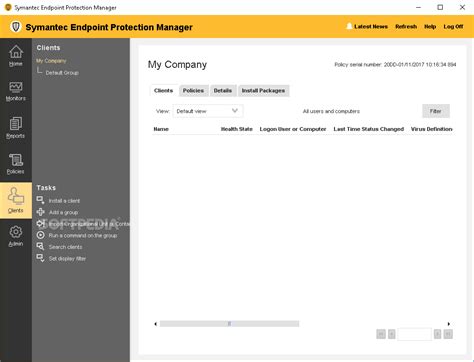Open the Monitors section
The width and height of the screenshot is (474, 362).
click(16, 91)
